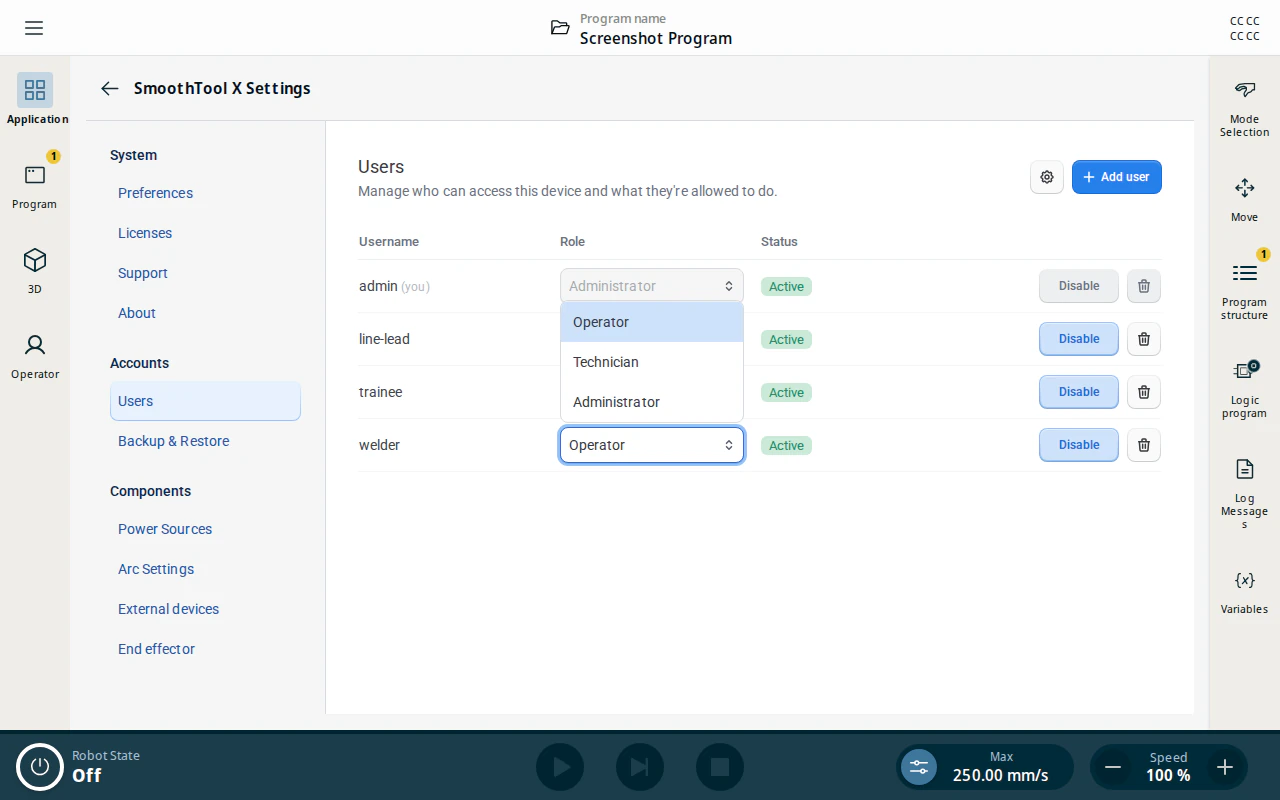Click the welder Active status badge
1280x800 pixels.
(786, 445)
